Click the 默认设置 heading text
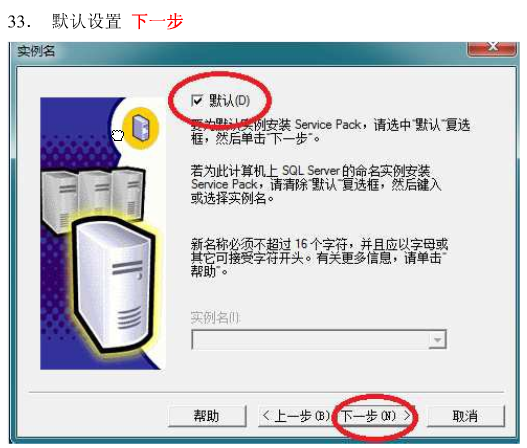The height and width of the screenshot is (448, 527). pos(86,22)
